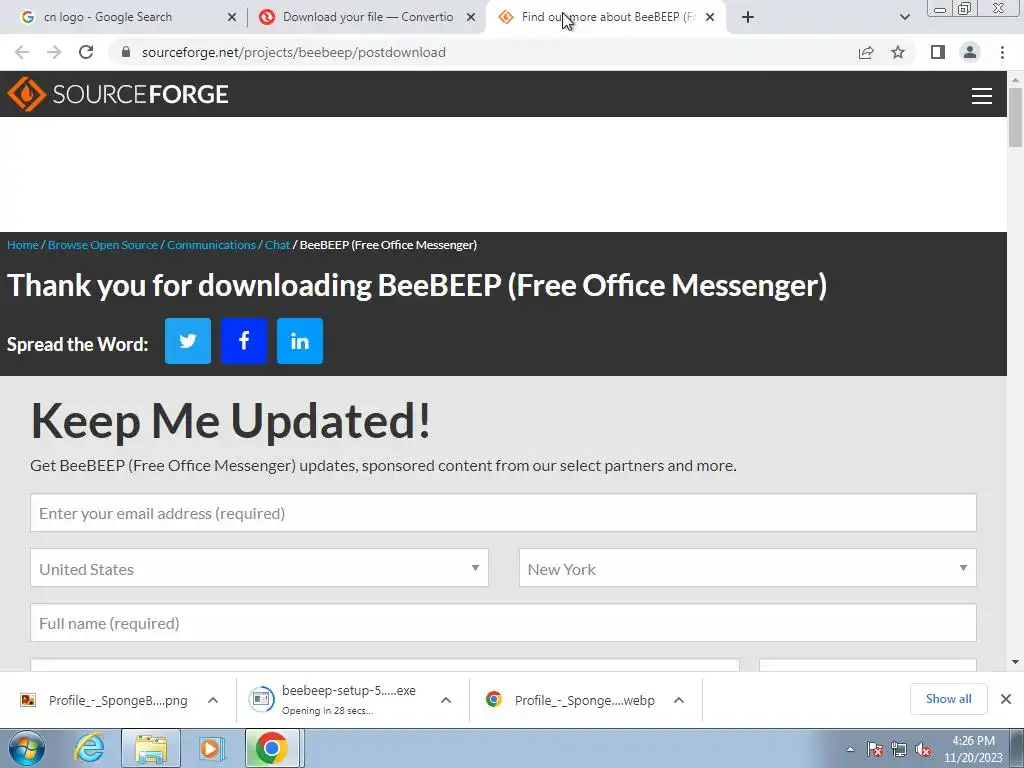Screen dimensions: 1024x768
Task: Open the United States country dropdown
Action: (x=259, y=568)
